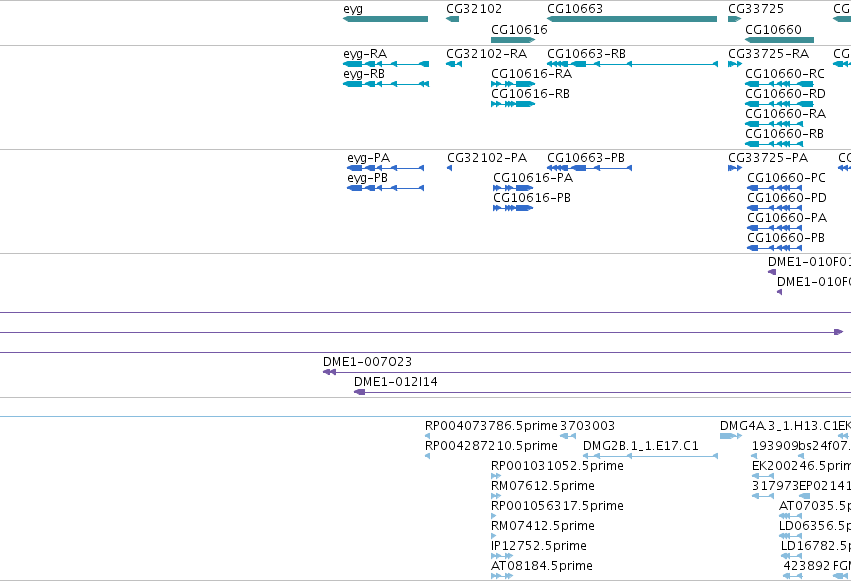Click the RM07412.5prime EST label
Screen dimensions: 851x581
point(543,526)
